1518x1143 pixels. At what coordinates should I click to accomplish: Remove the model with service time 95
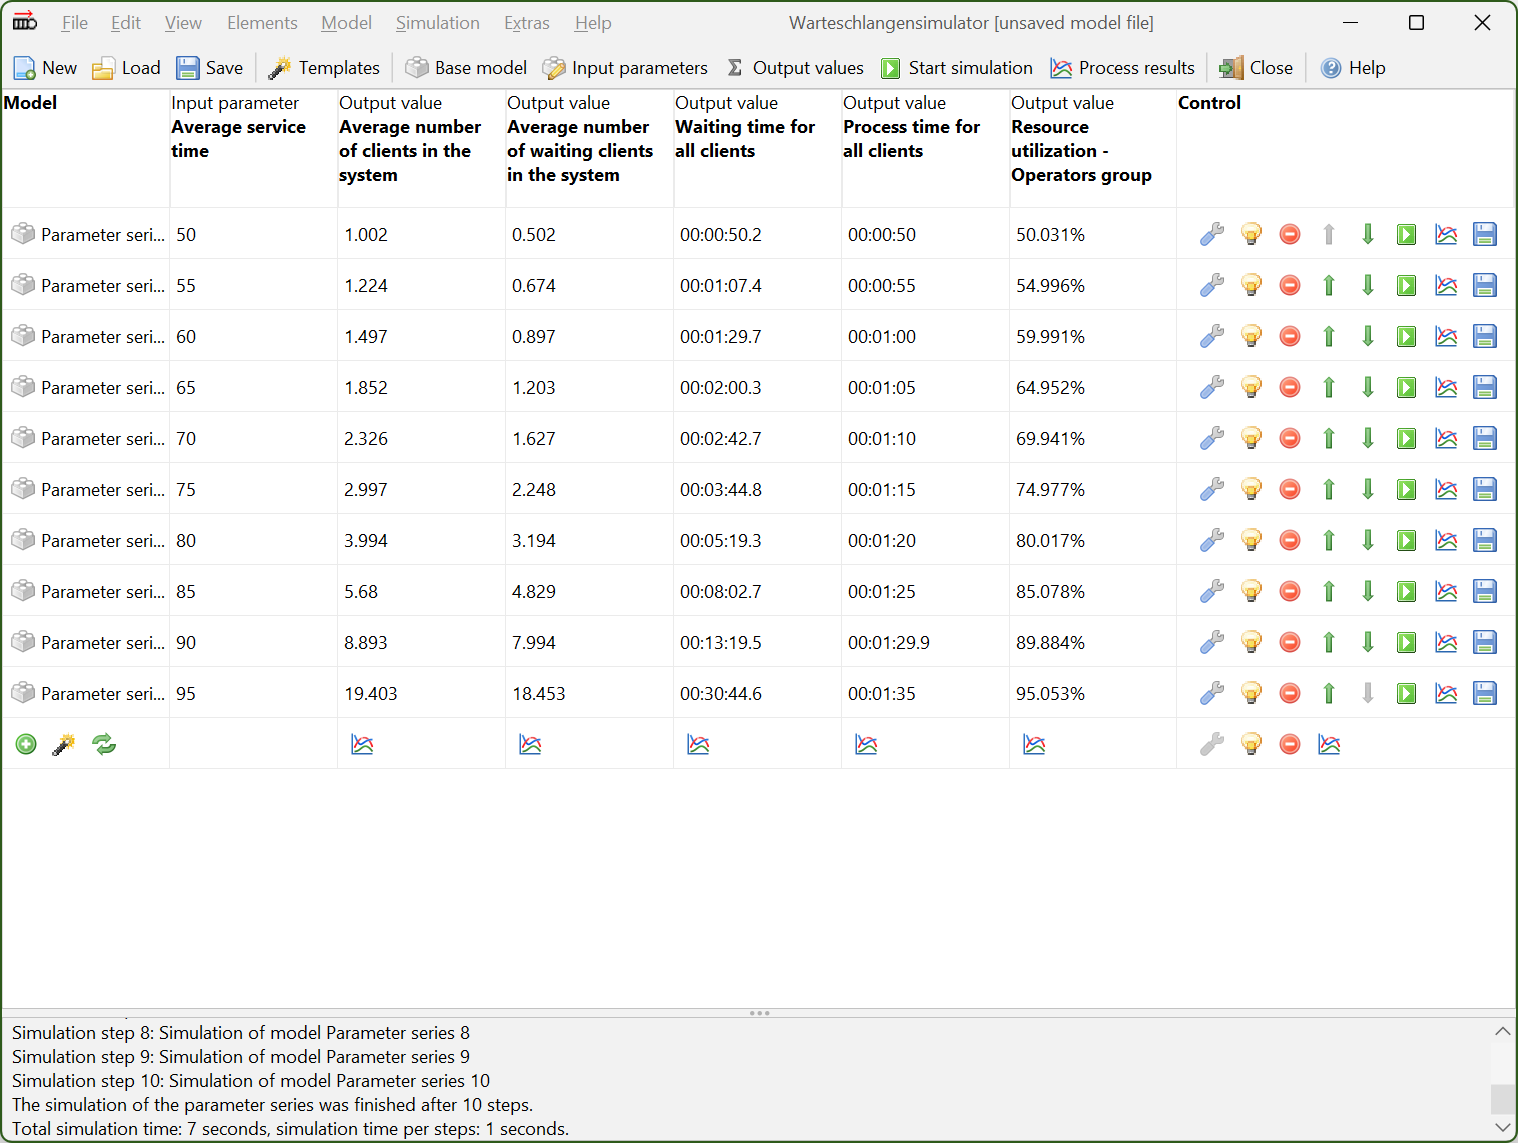pos(1290,693)
